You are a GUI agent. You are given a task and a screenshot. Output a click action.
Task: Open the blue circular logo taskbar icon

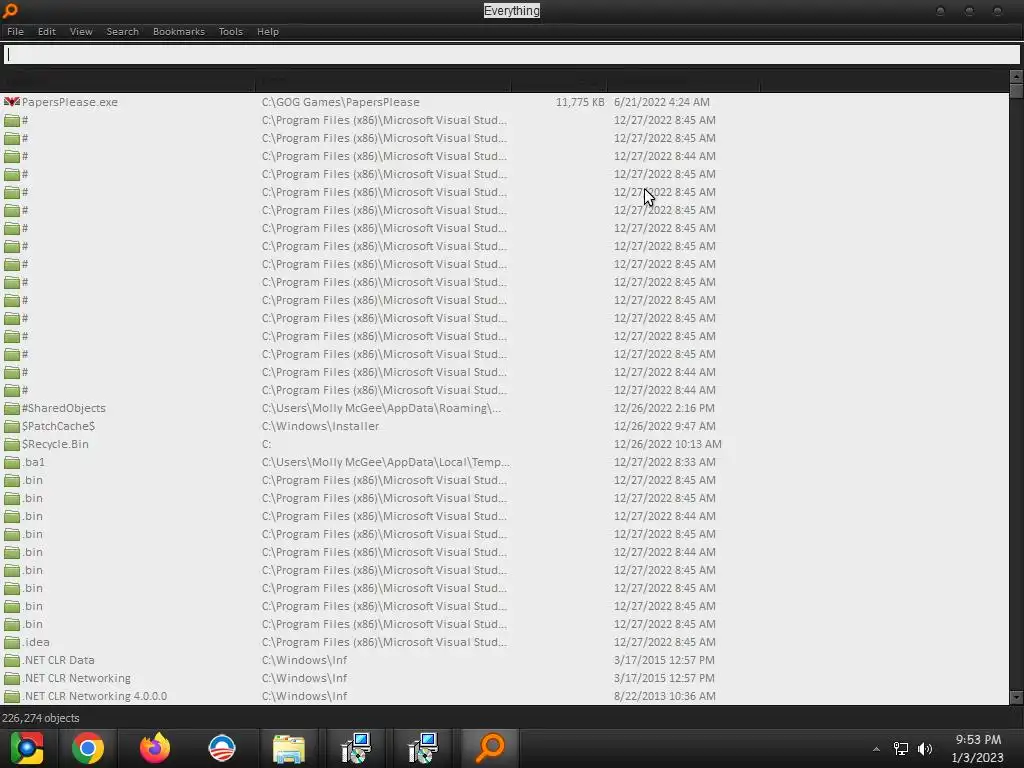(222, 748)
